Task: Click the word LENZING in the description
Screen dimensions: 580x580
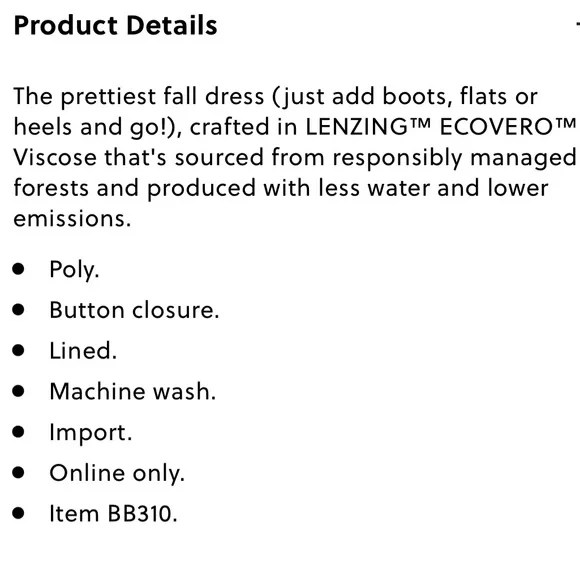Action: pyautogui.click(x=357, y=127)
